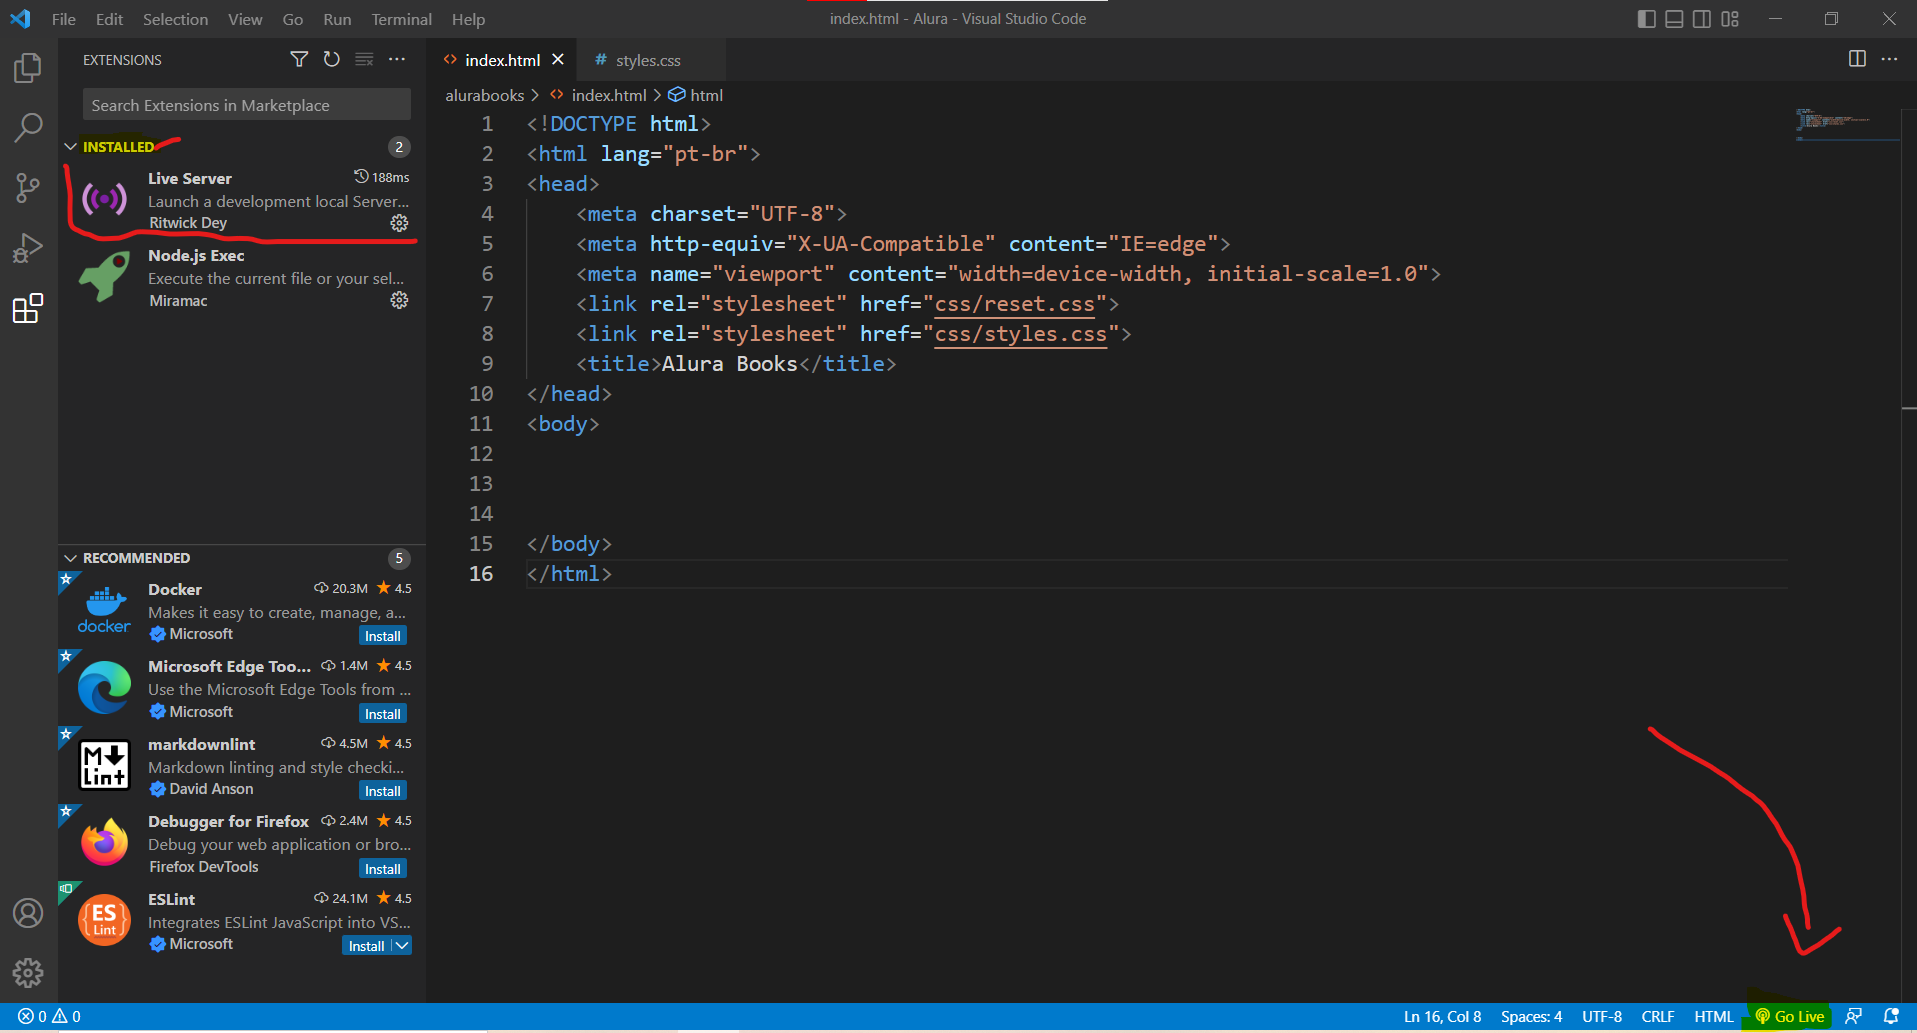Open editor more actions menu
This screenshot has height=1033, width=1917.
(1889, 59)
